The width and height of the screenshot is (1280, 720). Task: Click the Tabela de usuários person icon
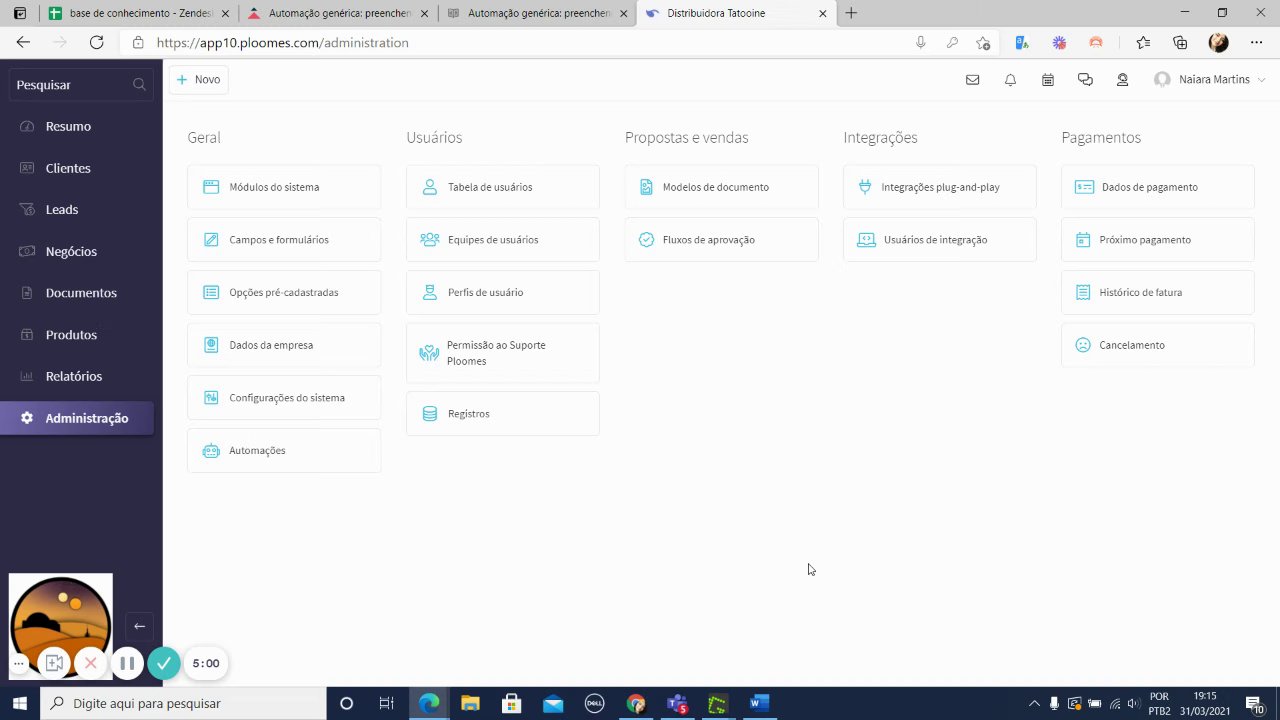point(430,187)
